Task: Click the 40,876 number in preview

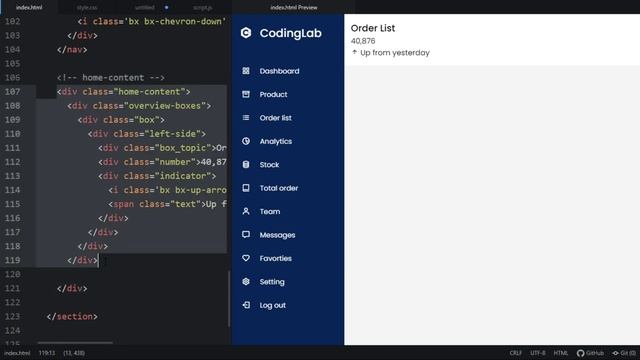Action: click(x=363, y=41)
